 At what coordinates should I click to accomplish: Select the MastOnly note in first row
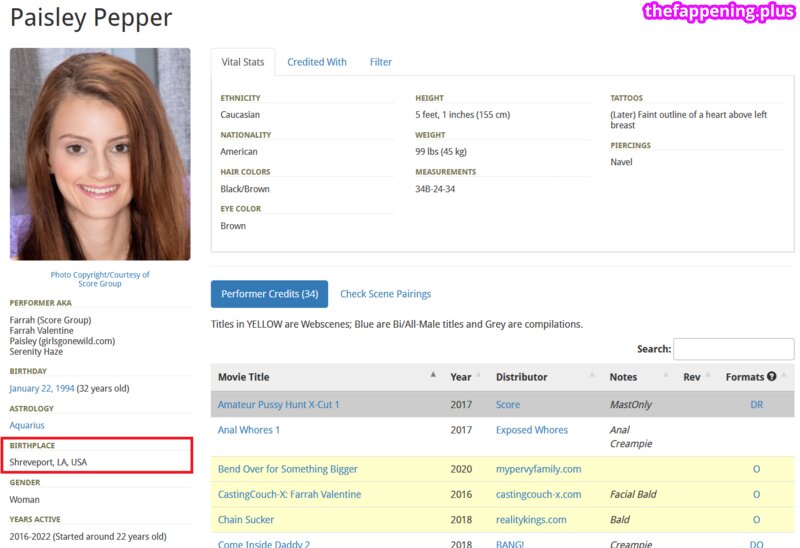tap(631, 405)
